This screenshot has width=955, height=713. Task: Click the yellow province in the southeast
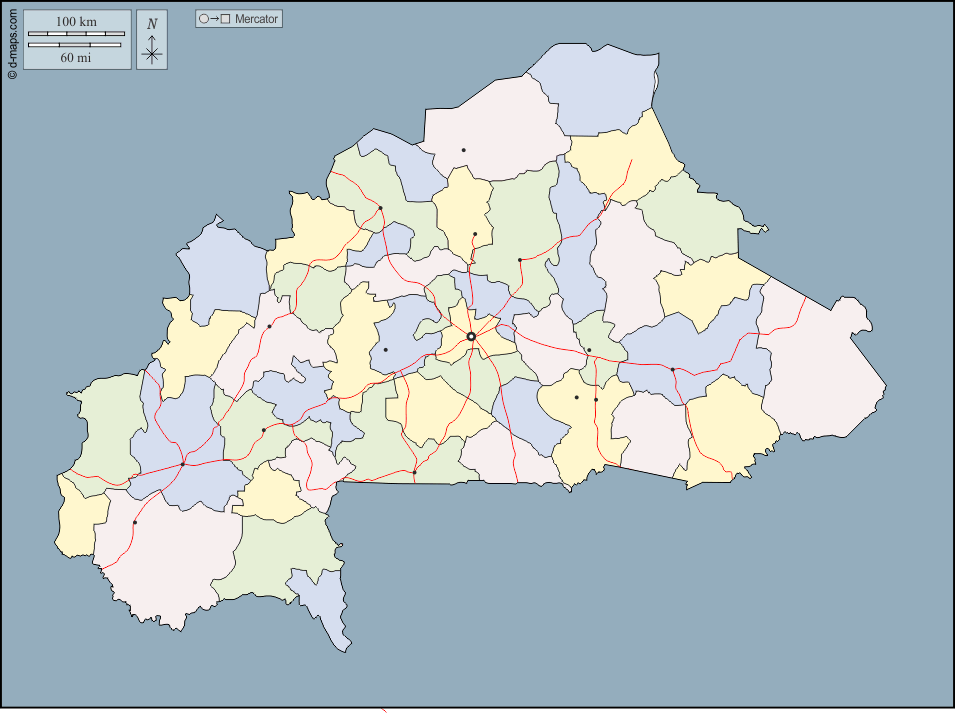[x=730, y=430]
